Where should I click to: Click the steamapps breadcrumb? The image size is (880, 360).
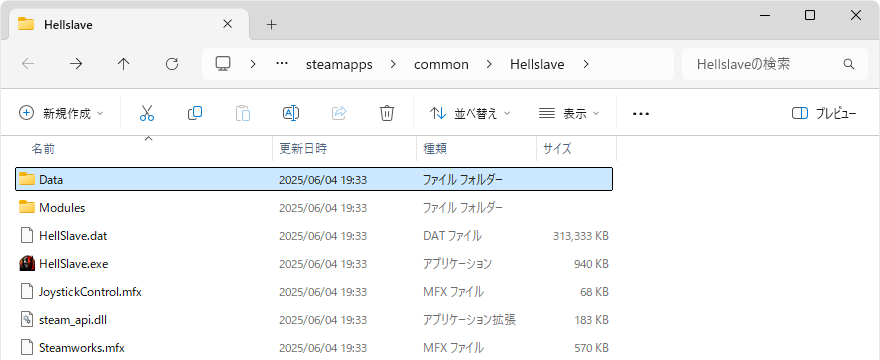point(339,65)
